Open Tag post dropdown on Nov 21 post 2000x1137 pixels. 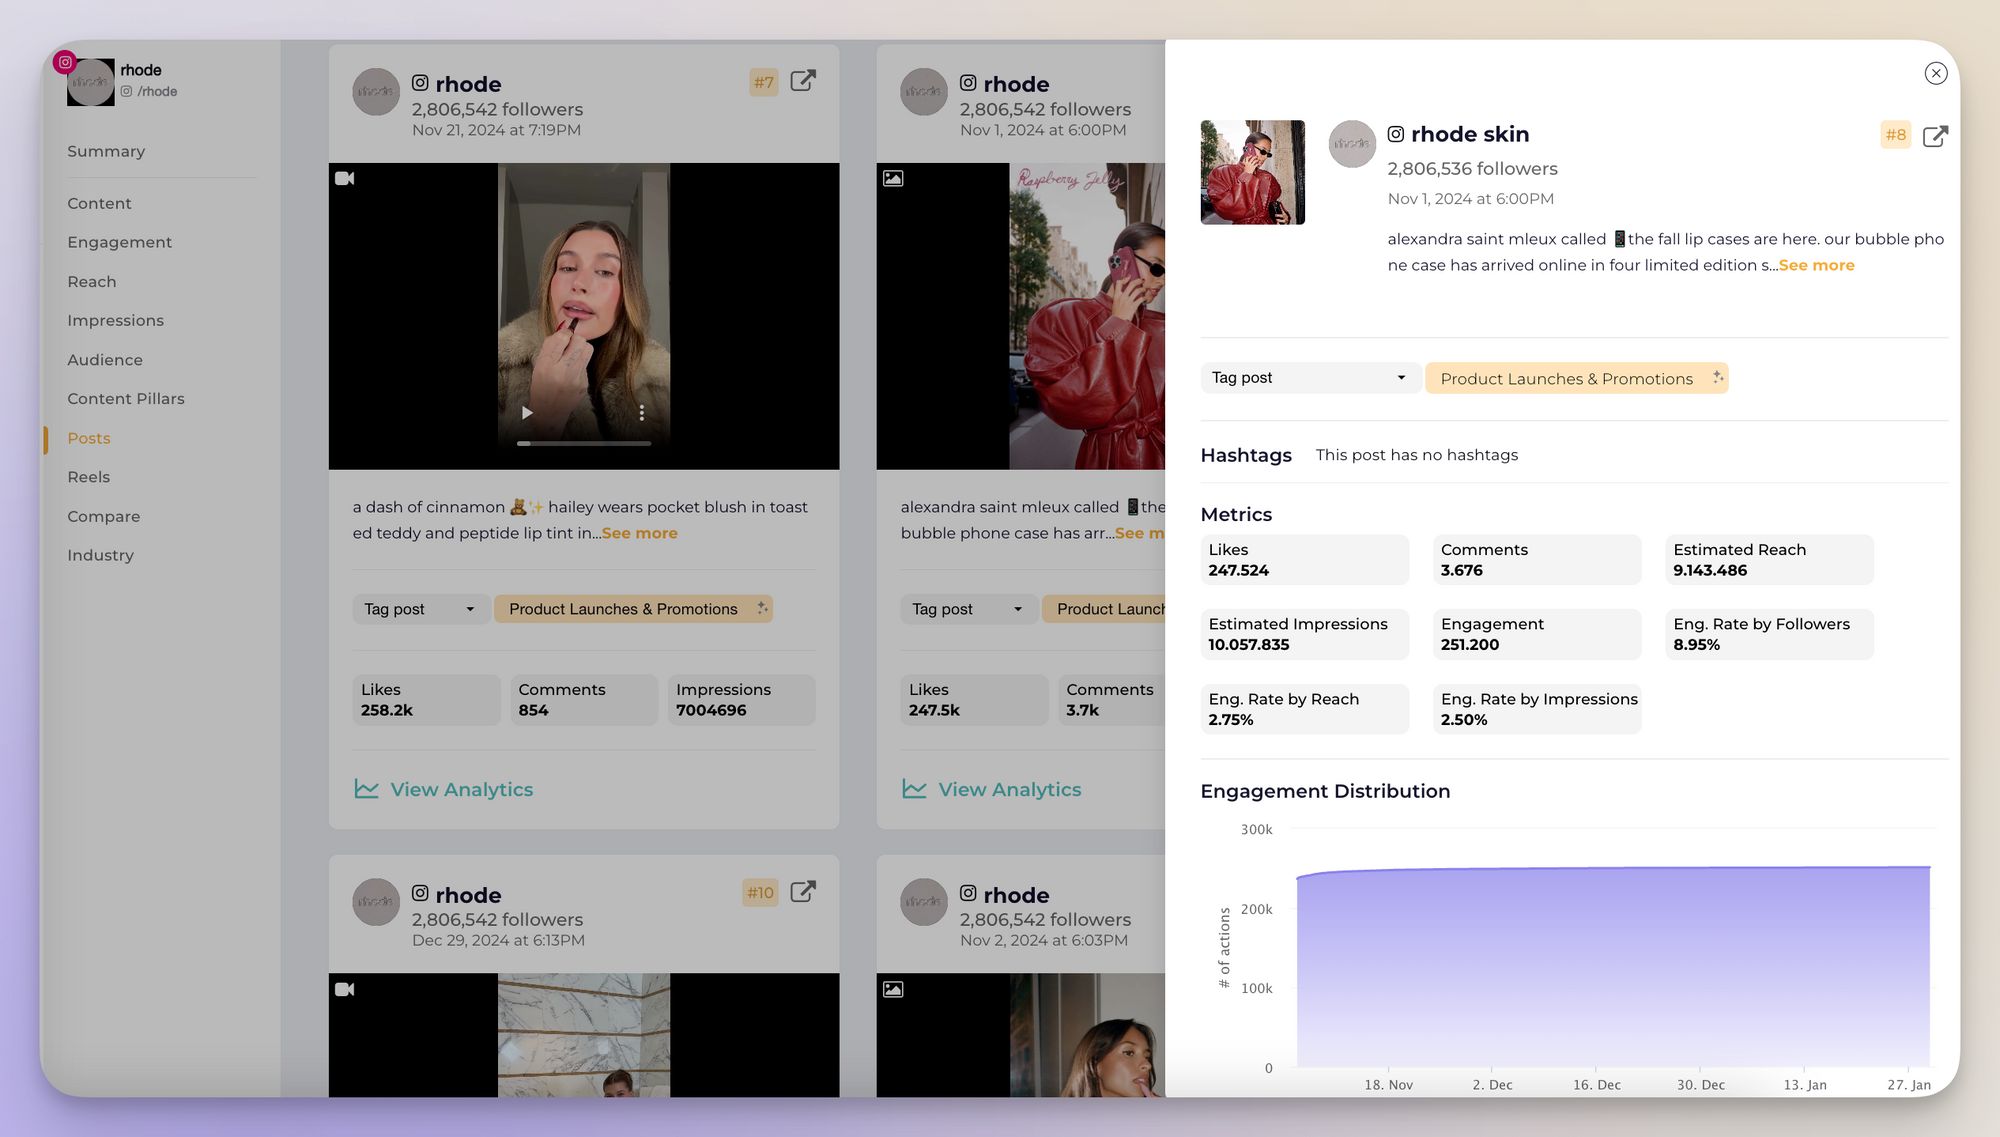[421, 609]
